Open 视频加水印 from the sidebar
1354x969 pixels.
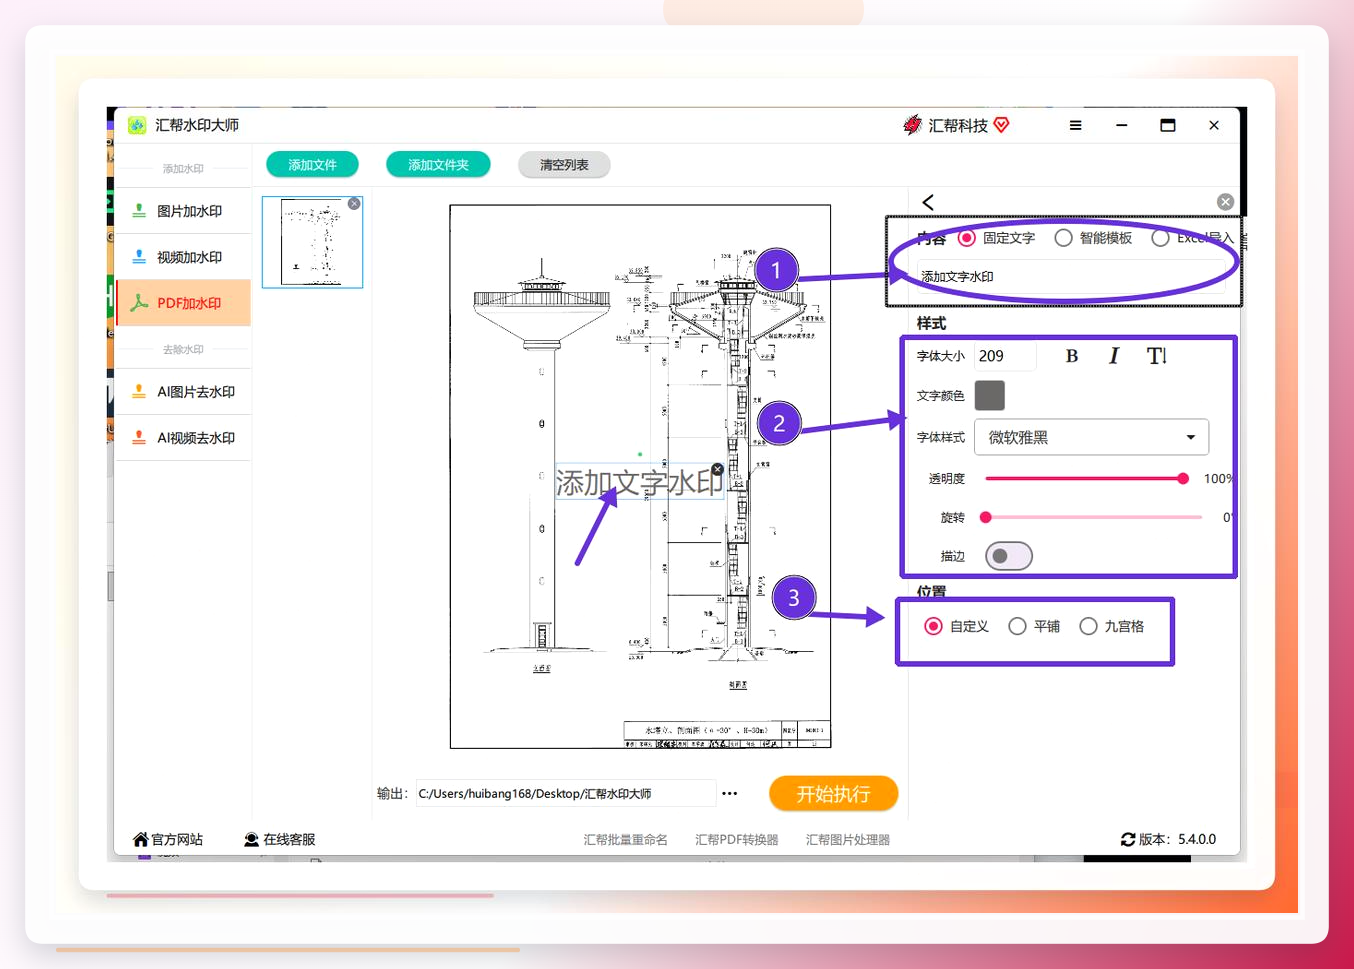click(183, 257)
